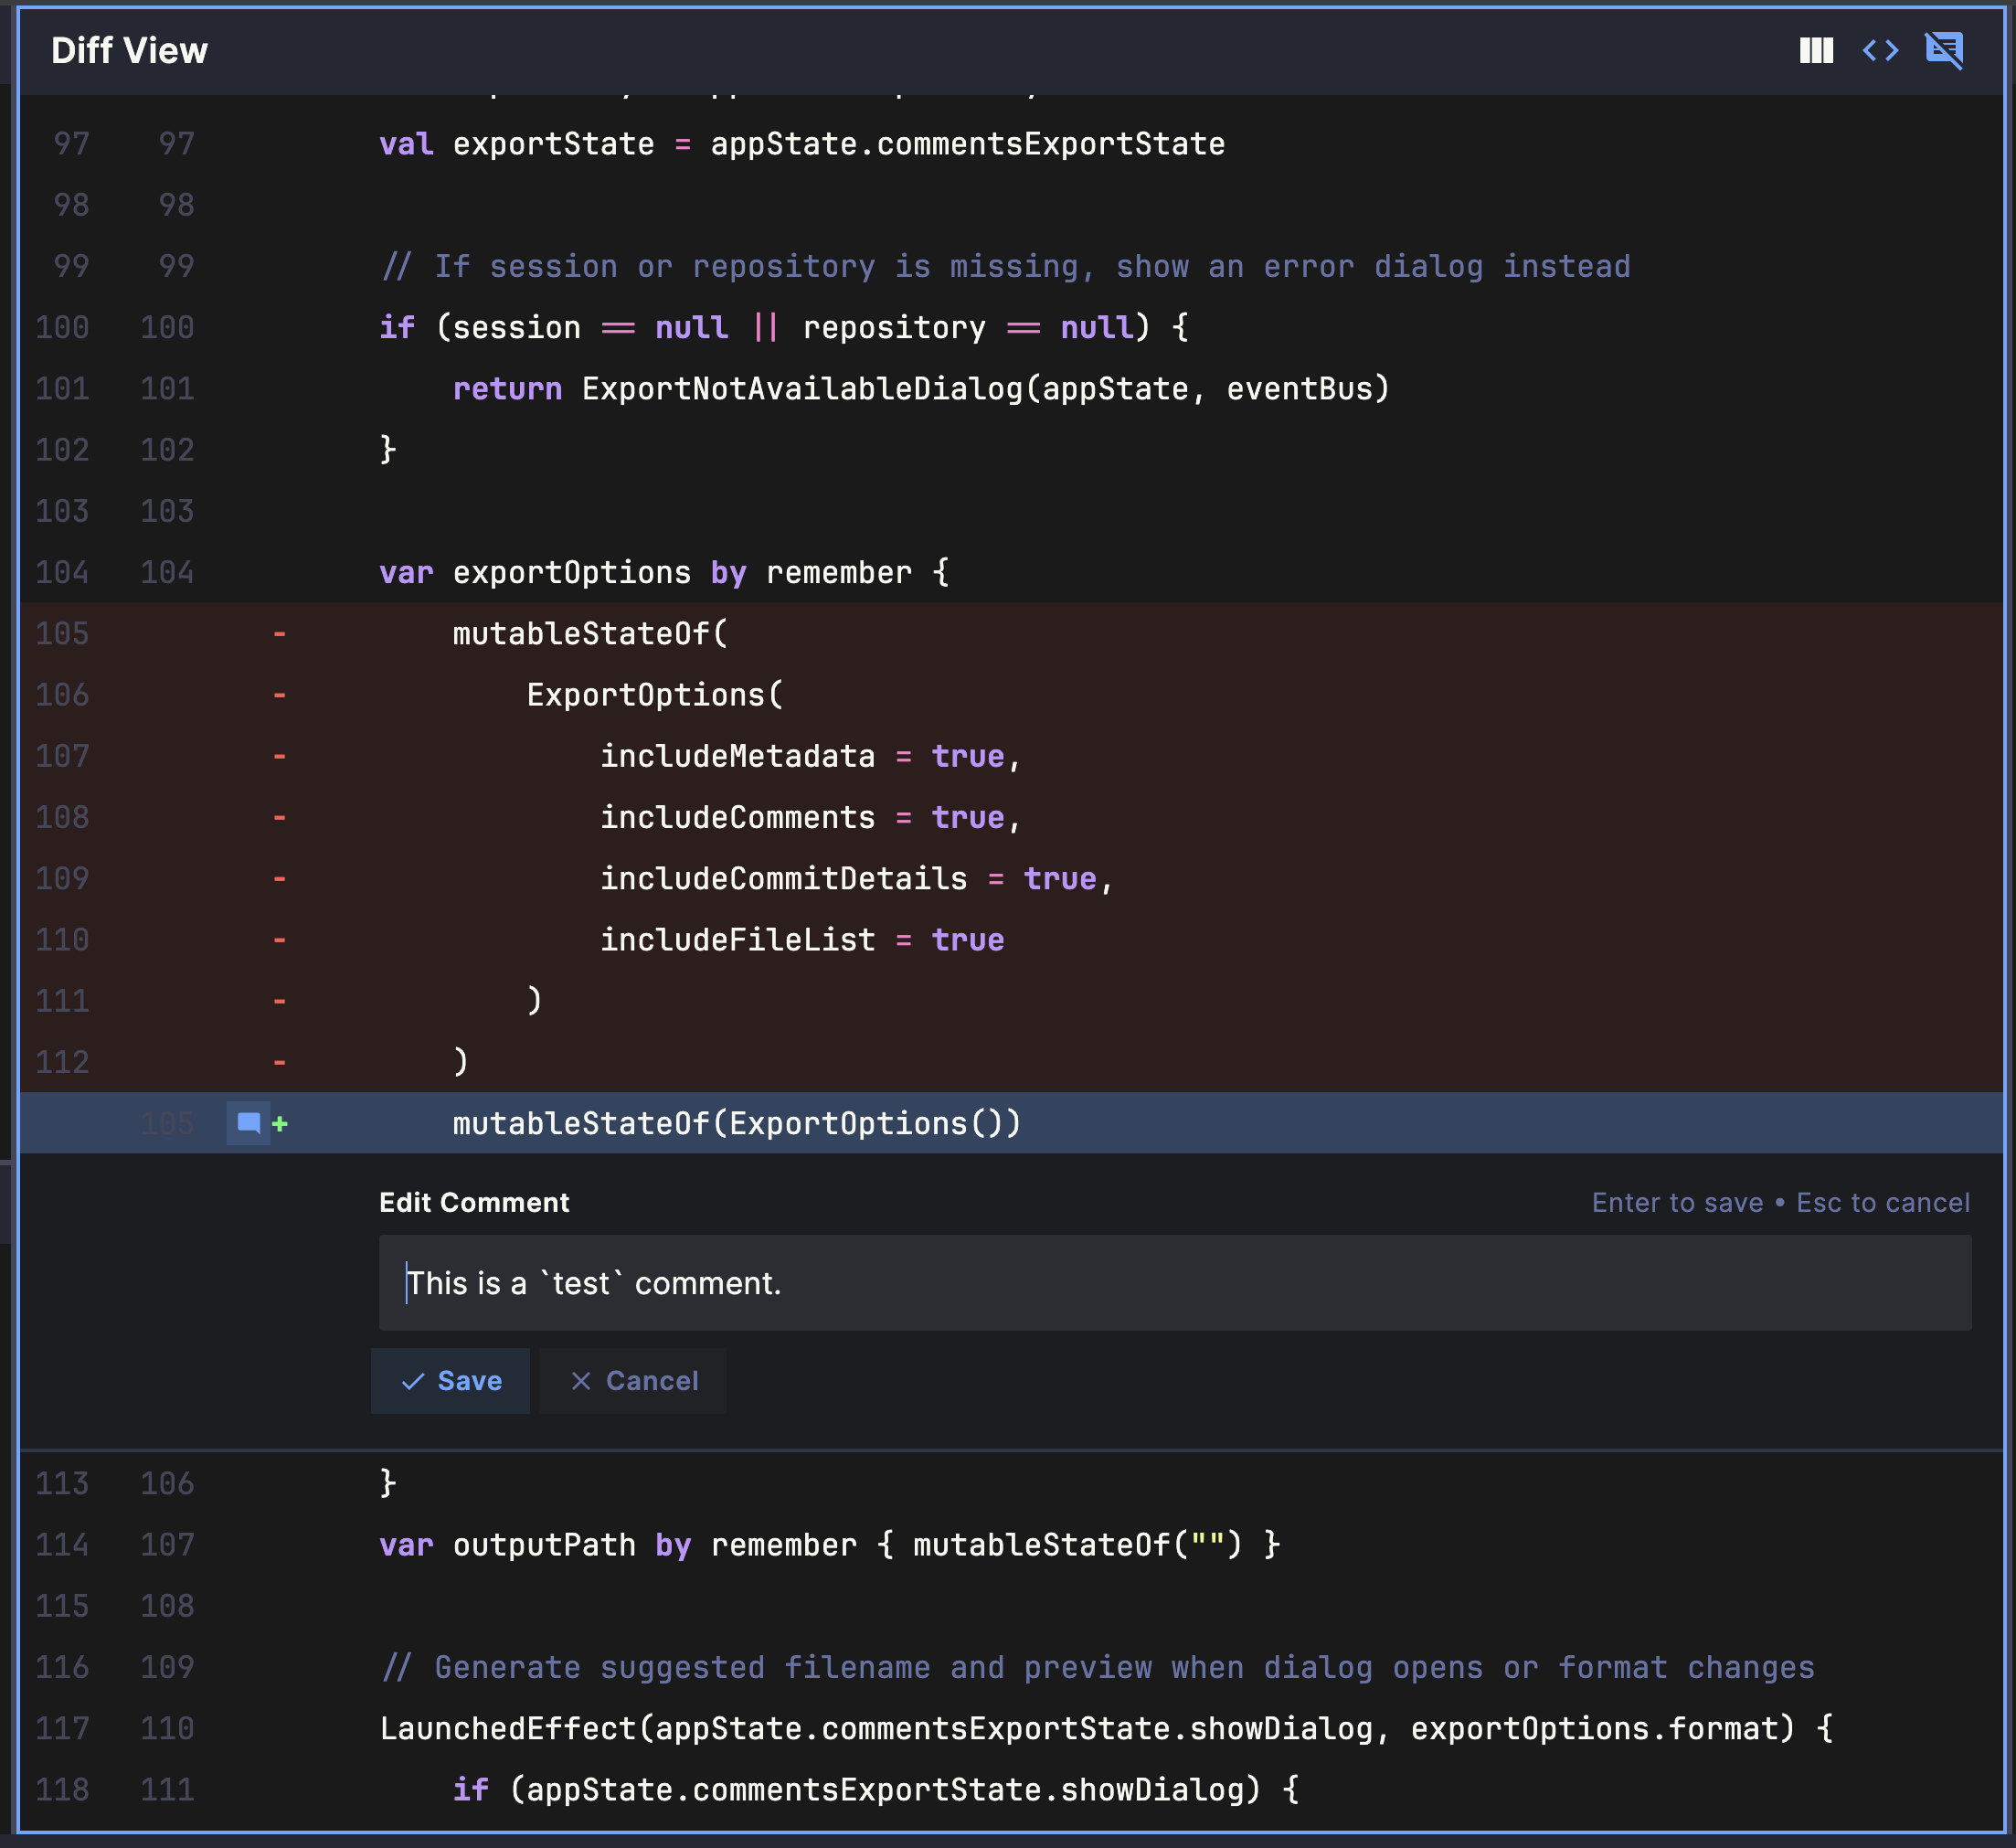Click 'var exportOptions by remember' line

pyautogui.click(x=1010, y=573)
